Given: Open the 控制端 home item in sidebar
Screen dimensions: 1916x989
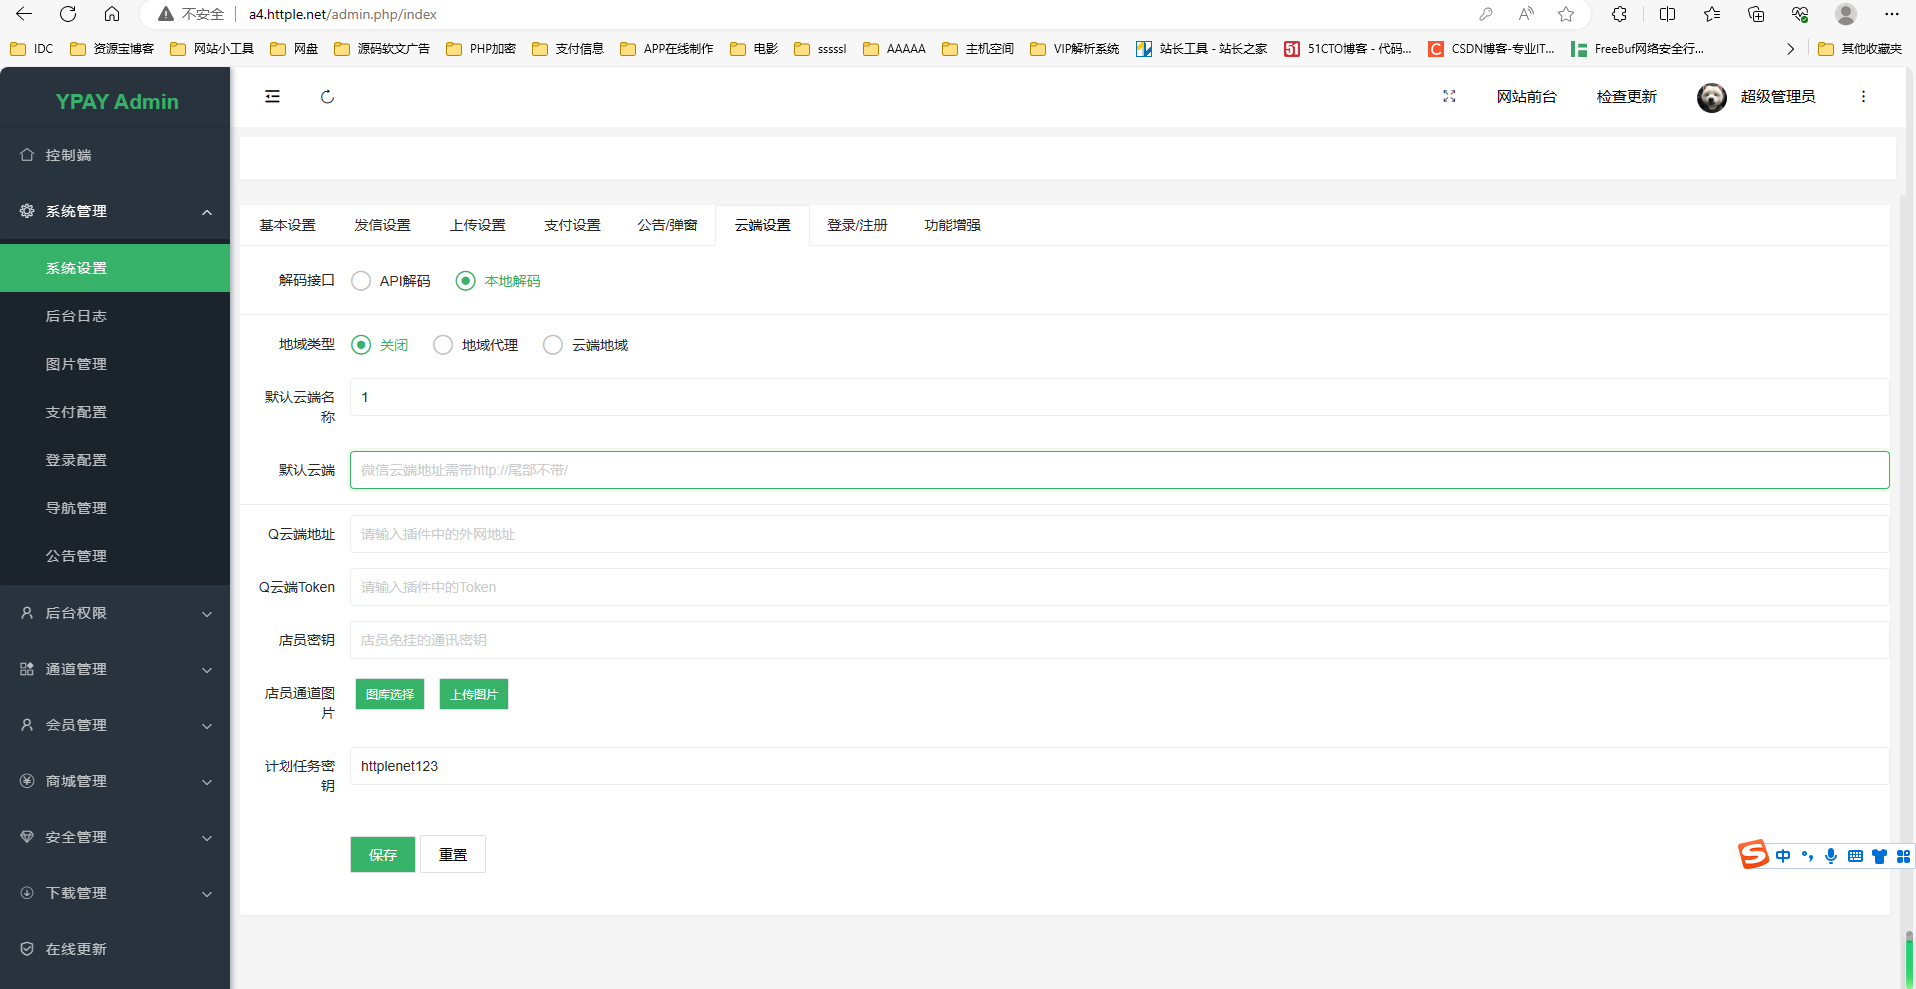Looking at the screenshot, I should point(68,155).
